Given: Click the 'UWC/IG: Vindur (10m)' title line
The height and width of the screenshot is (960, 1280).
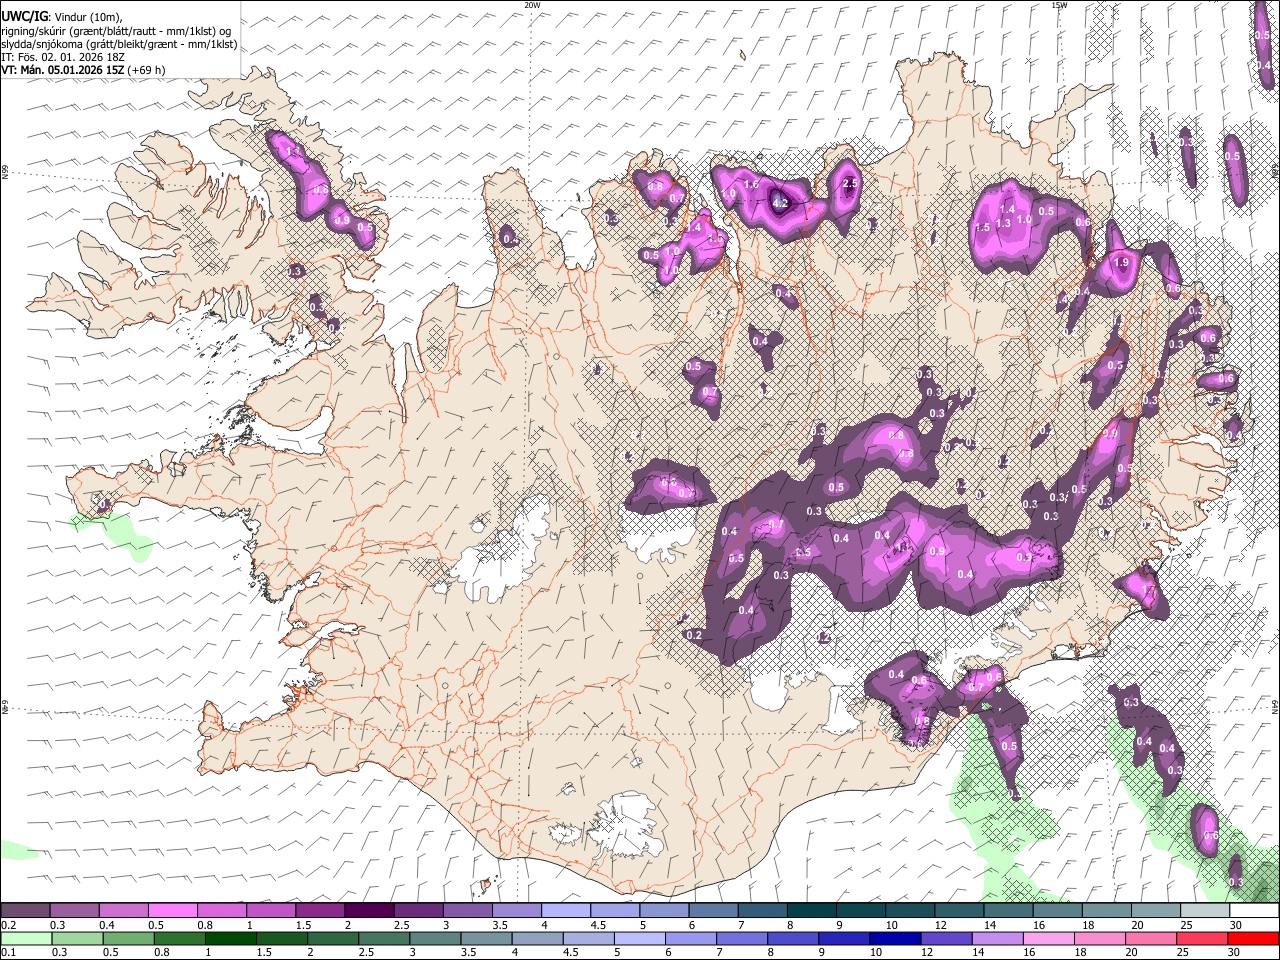Looking at the screenshot, I should click(64, 17).
